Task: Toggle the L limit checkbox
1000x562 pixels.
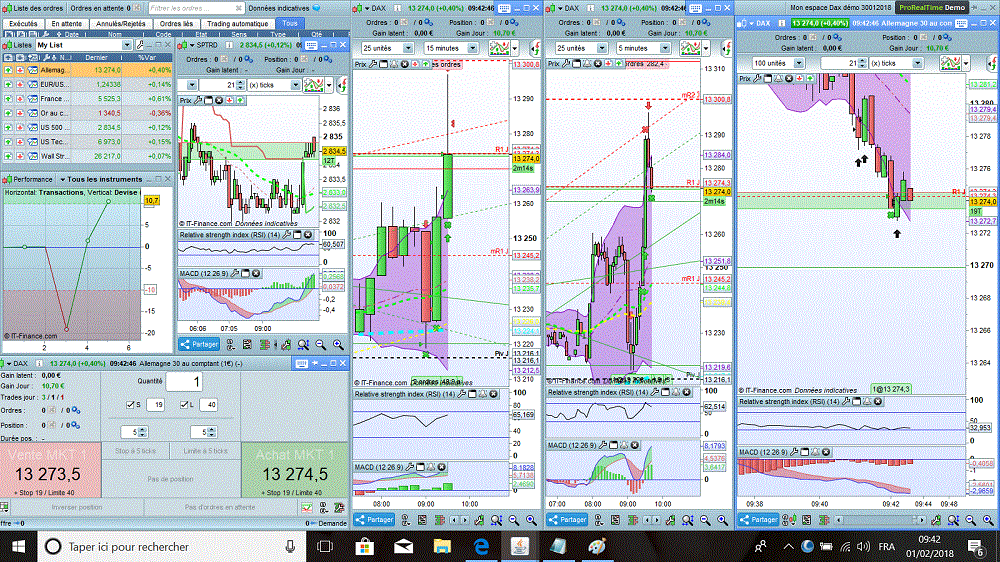Action: (184, 404)
